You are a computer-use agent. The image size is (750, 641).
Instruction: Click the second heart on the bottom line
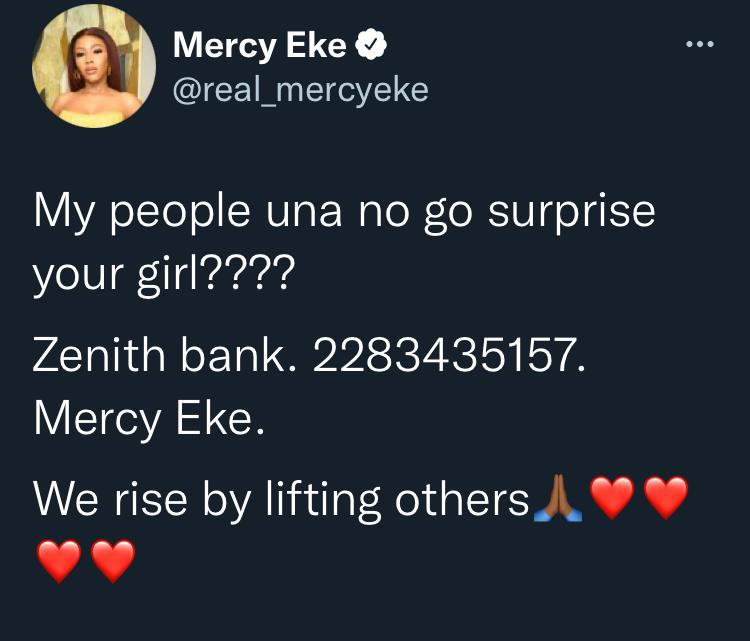(x=112, y=561)
